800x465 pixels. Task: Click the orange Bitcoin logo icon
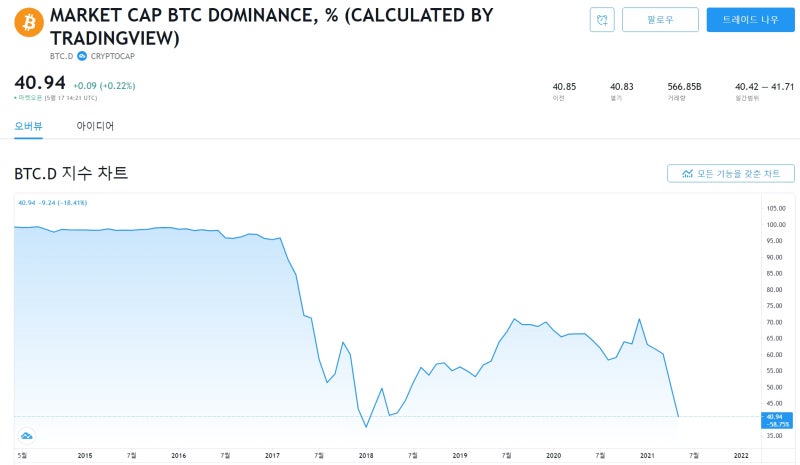(29, 22)
